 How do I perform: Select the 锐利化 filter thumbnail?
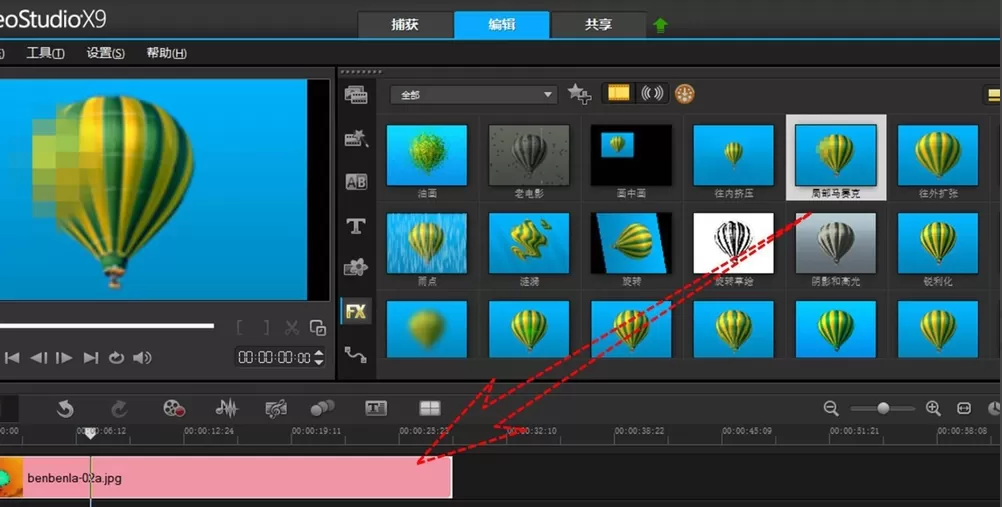938,244
